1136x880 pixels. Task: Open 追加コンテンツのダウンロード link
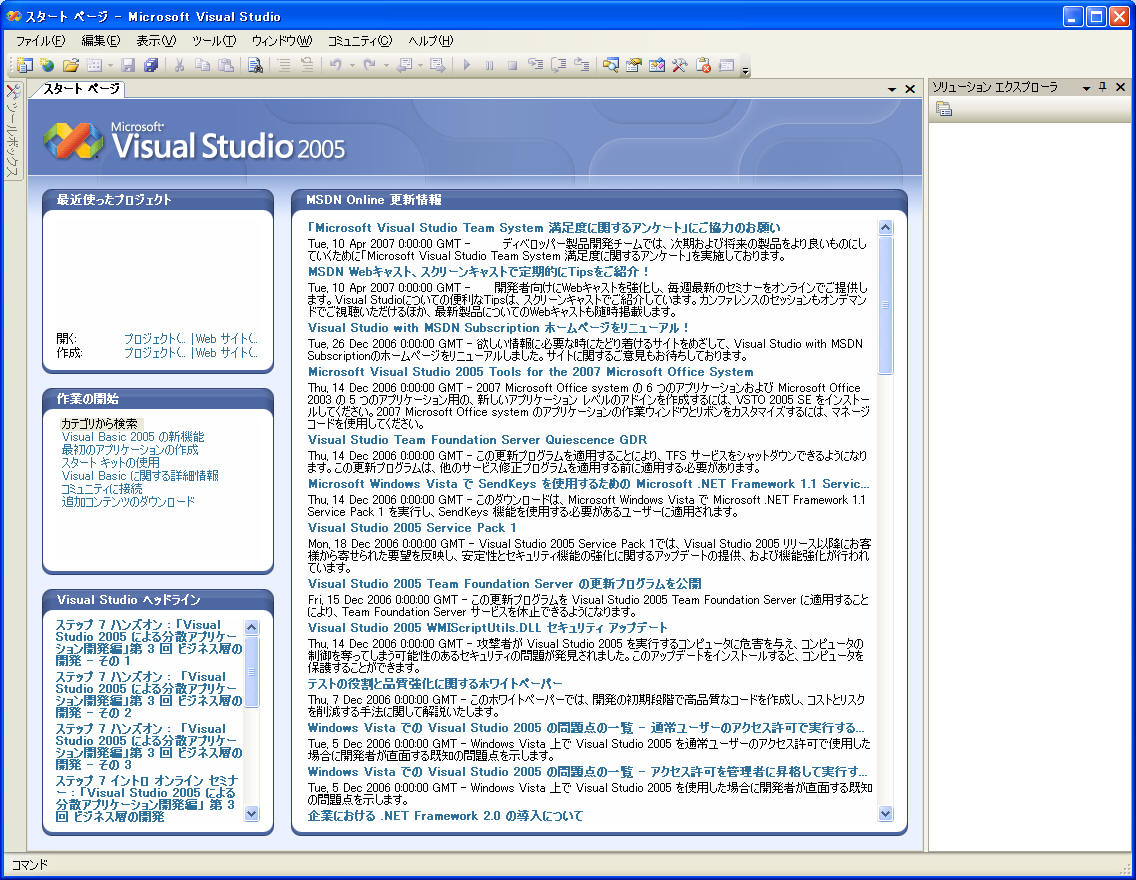(128, 501)
